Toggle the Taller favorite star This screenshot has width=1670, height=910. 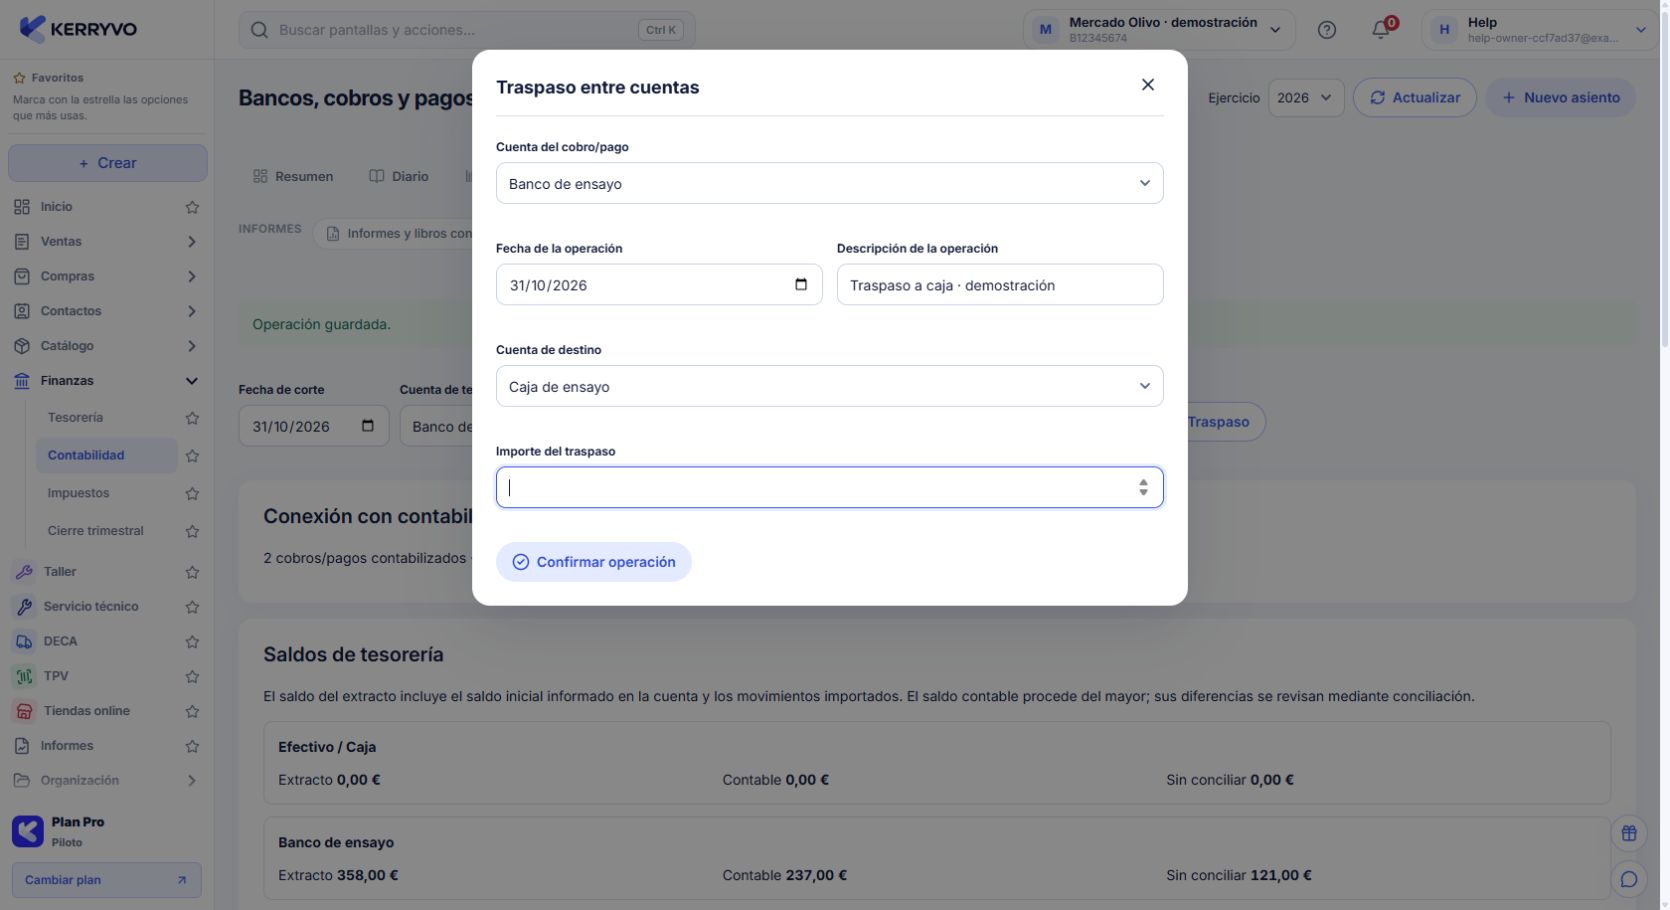pyautogui.click(x=192, y=572)
